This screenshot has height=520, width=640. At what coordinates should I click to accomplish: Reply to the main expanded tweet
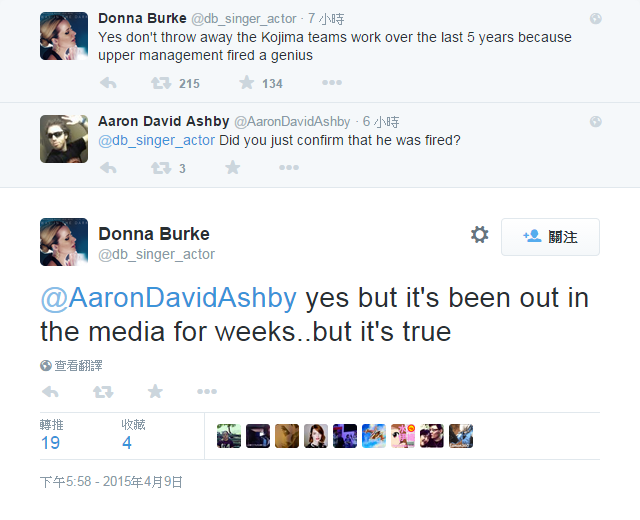click(50, 391)
